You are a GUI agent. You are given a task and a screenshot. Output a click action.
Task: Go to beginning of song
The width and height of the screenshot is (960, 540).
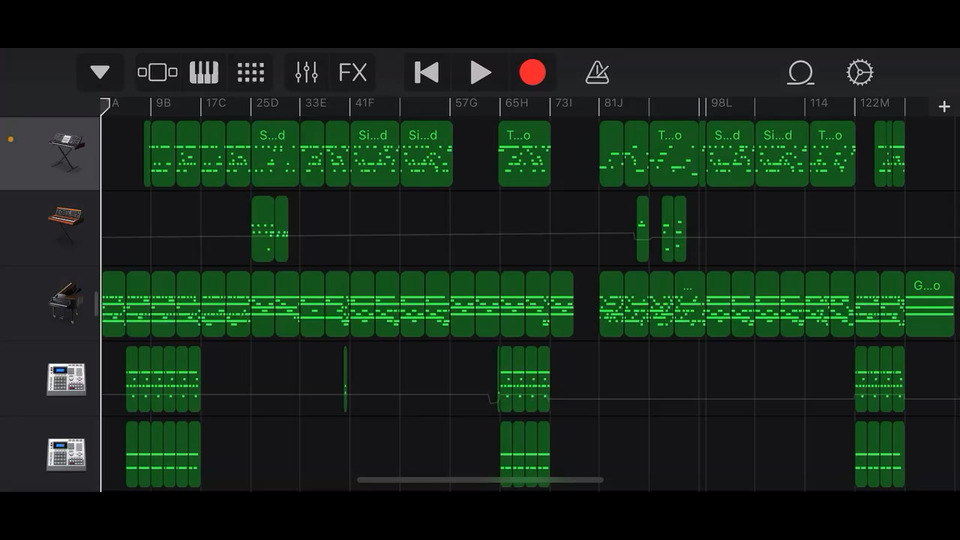(427, 72)
